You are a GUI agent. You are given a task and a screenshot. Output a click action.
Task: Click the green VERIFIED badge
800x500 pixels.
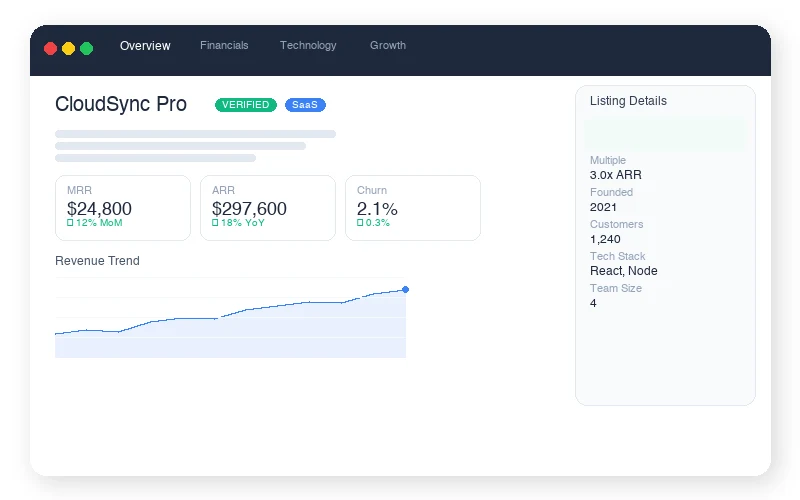point(245,105)
